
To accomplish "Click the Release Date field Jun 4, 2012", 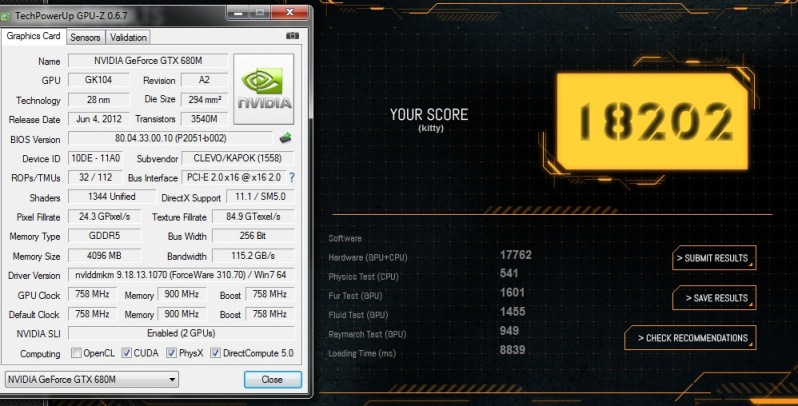I will click(99, 119).
